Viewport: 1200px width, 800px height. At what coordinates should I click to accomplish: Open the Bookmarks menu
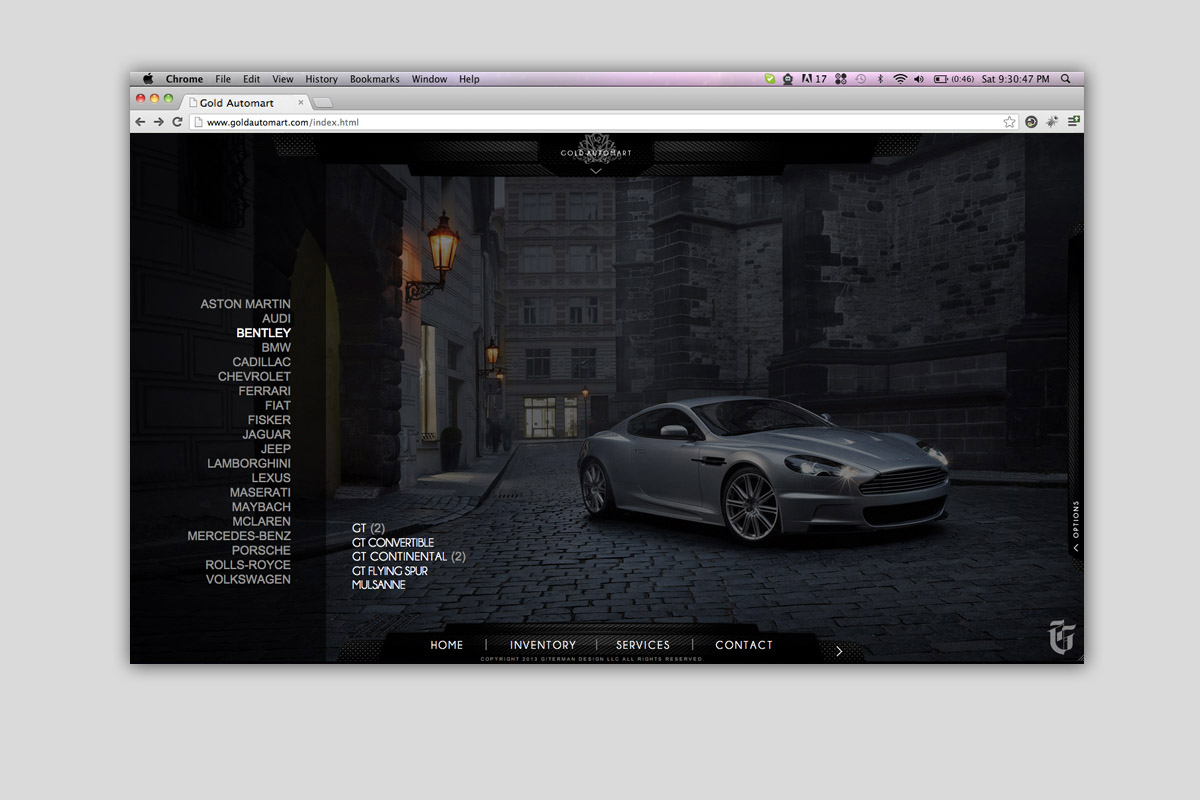pos(375,79)
